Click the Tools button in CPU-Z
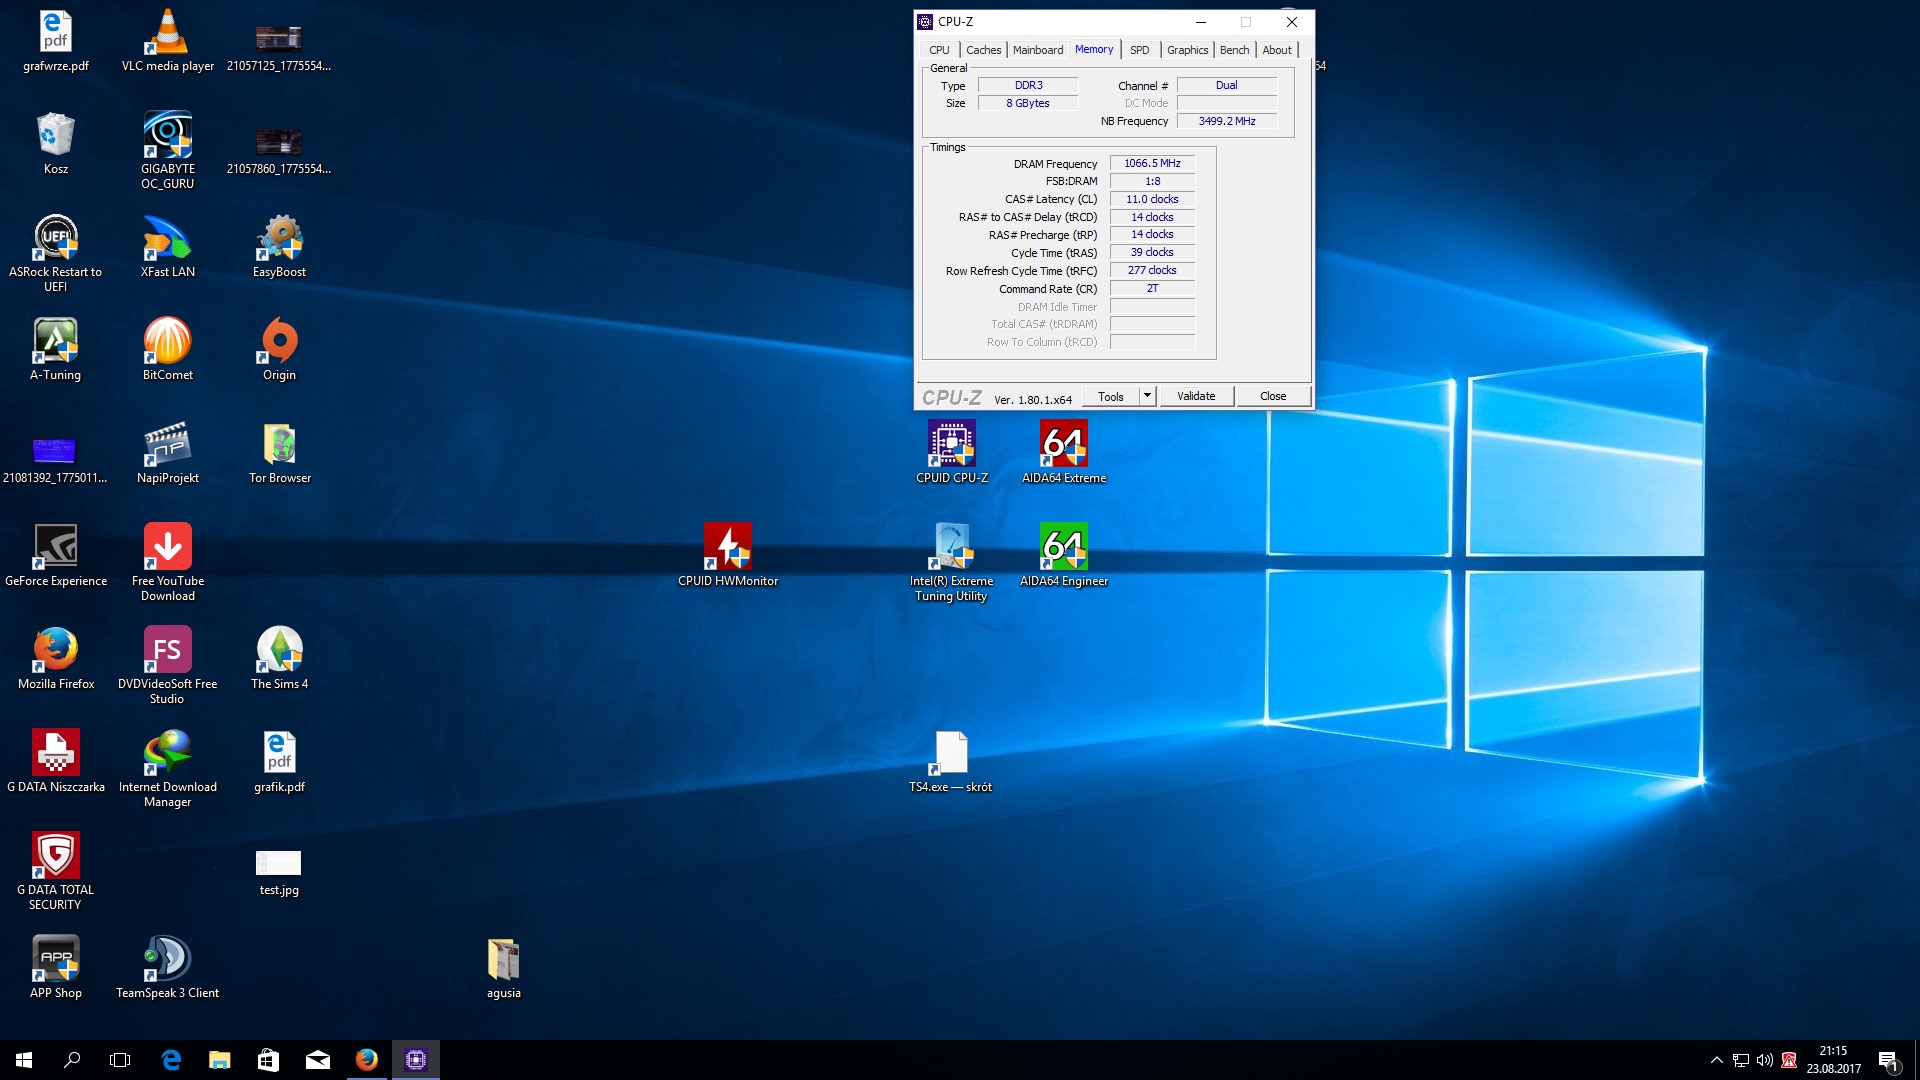 tap(1110, 396)
